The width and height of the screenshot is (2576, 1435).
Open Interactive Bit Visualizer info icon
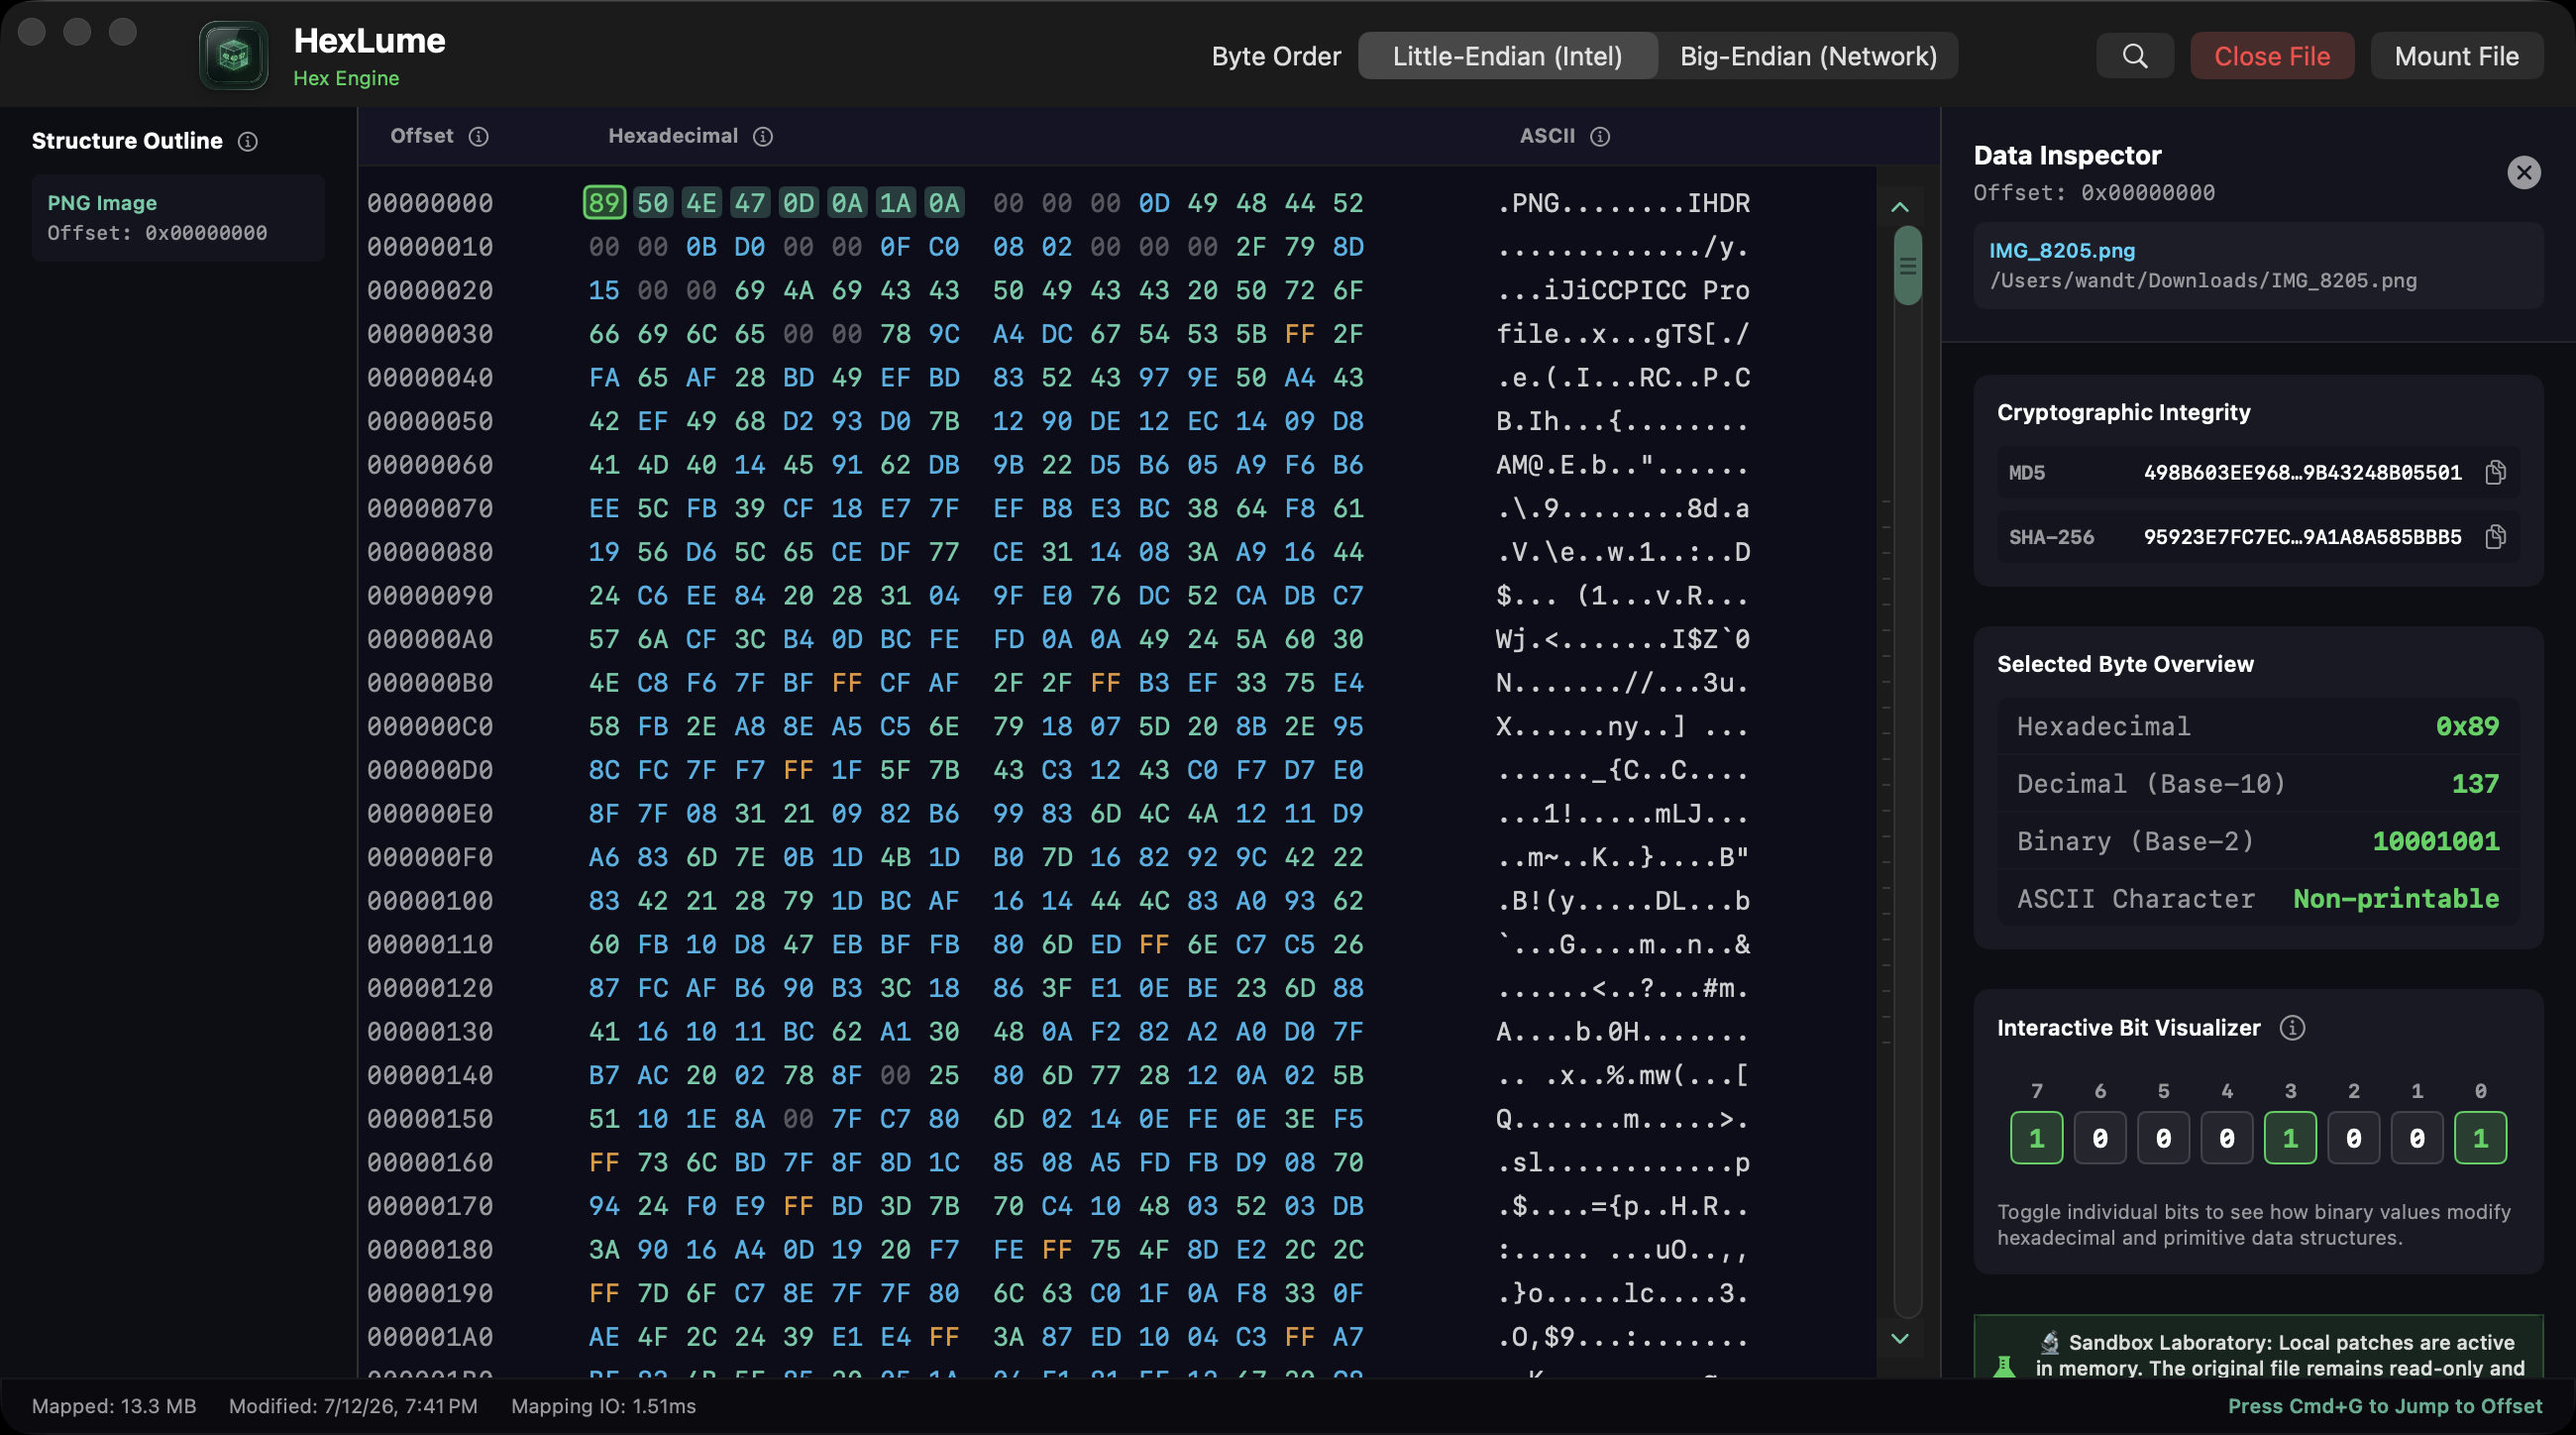(x=2293, y=1028)
